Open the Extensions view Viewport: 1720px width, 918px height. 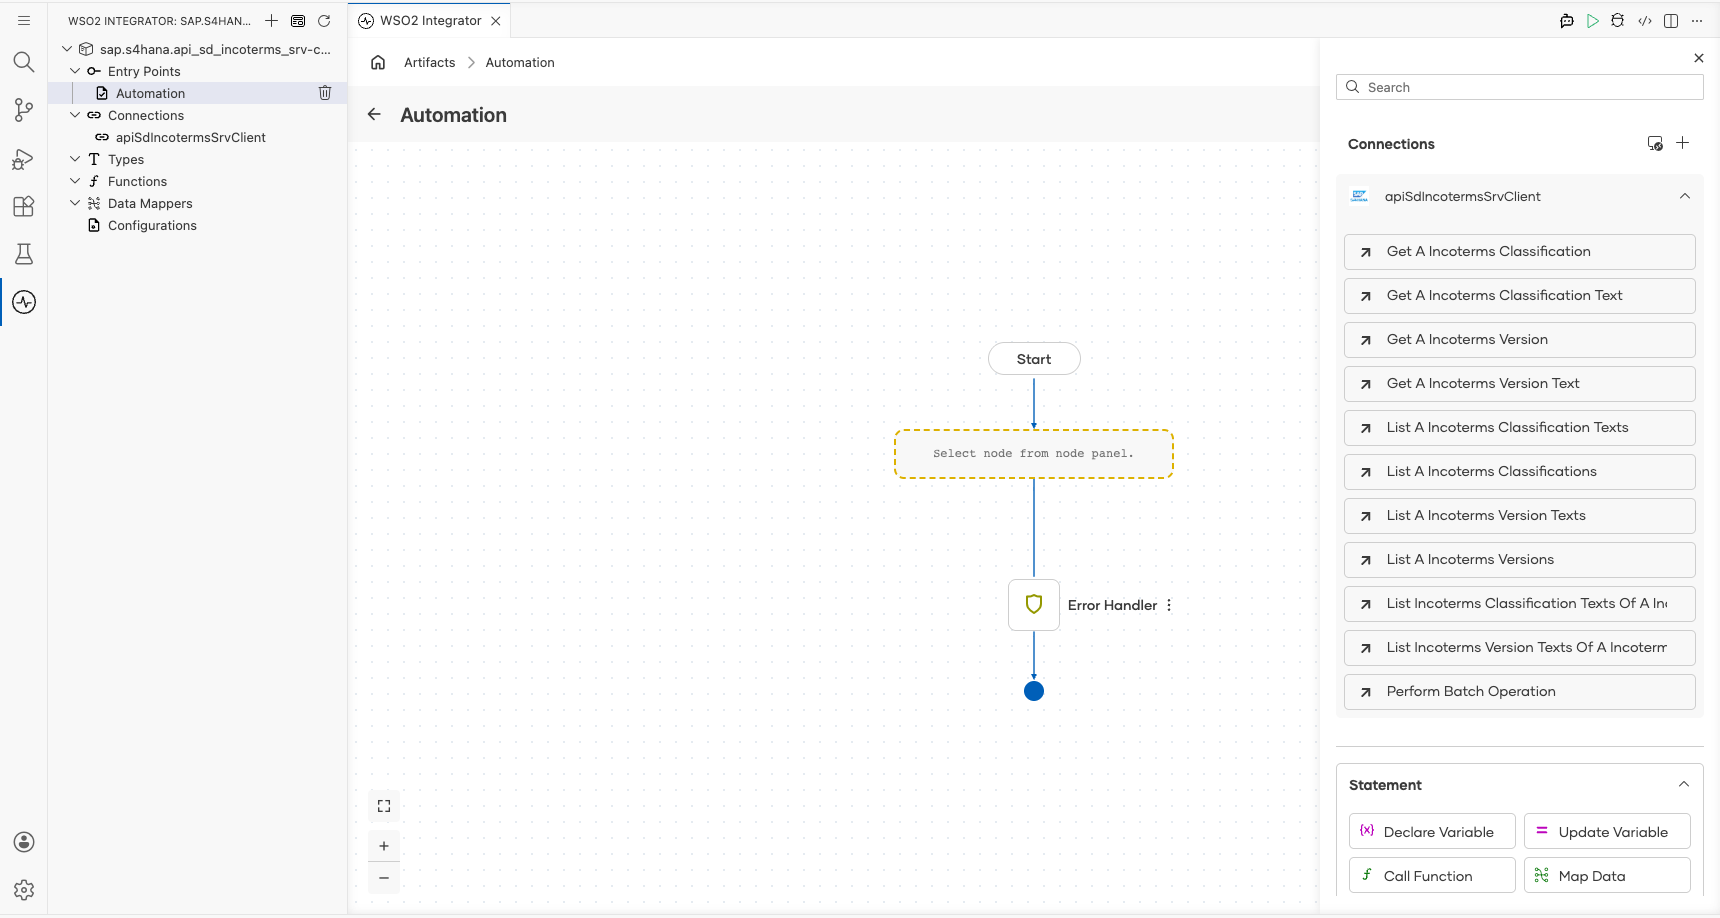[x=24, y=206]
